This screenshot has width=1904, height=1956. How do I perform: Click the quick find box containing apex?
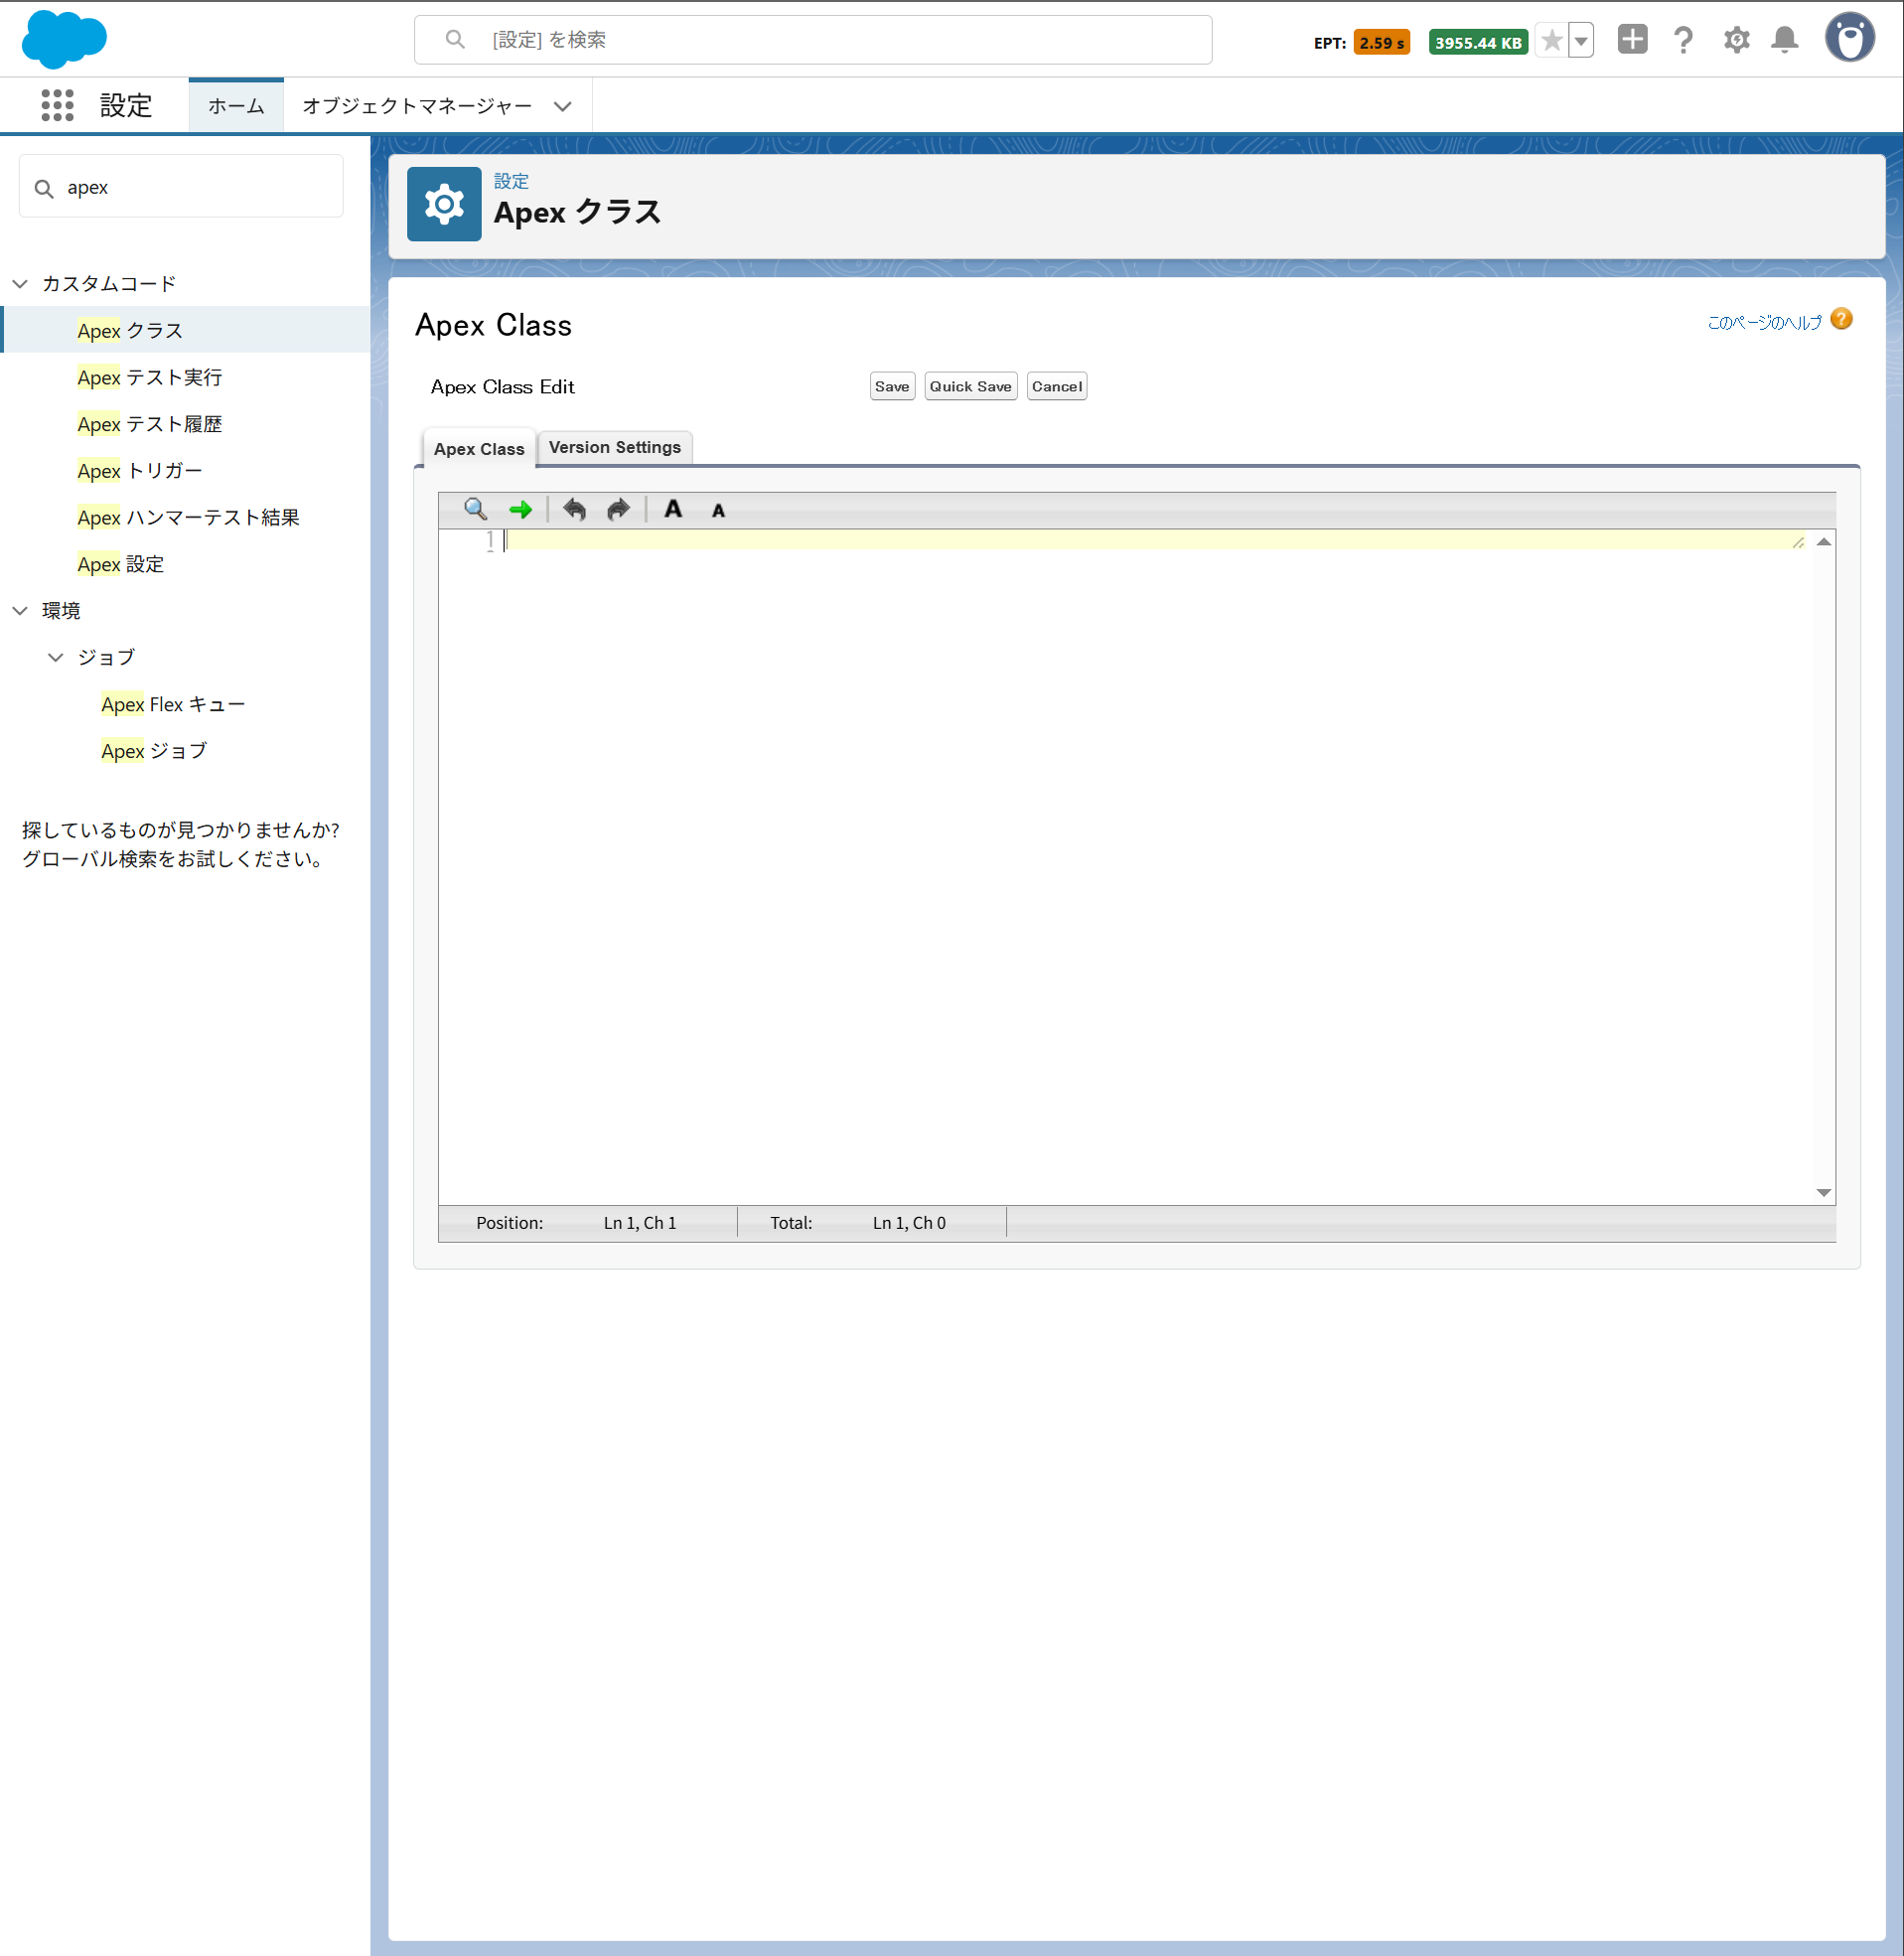181,187
